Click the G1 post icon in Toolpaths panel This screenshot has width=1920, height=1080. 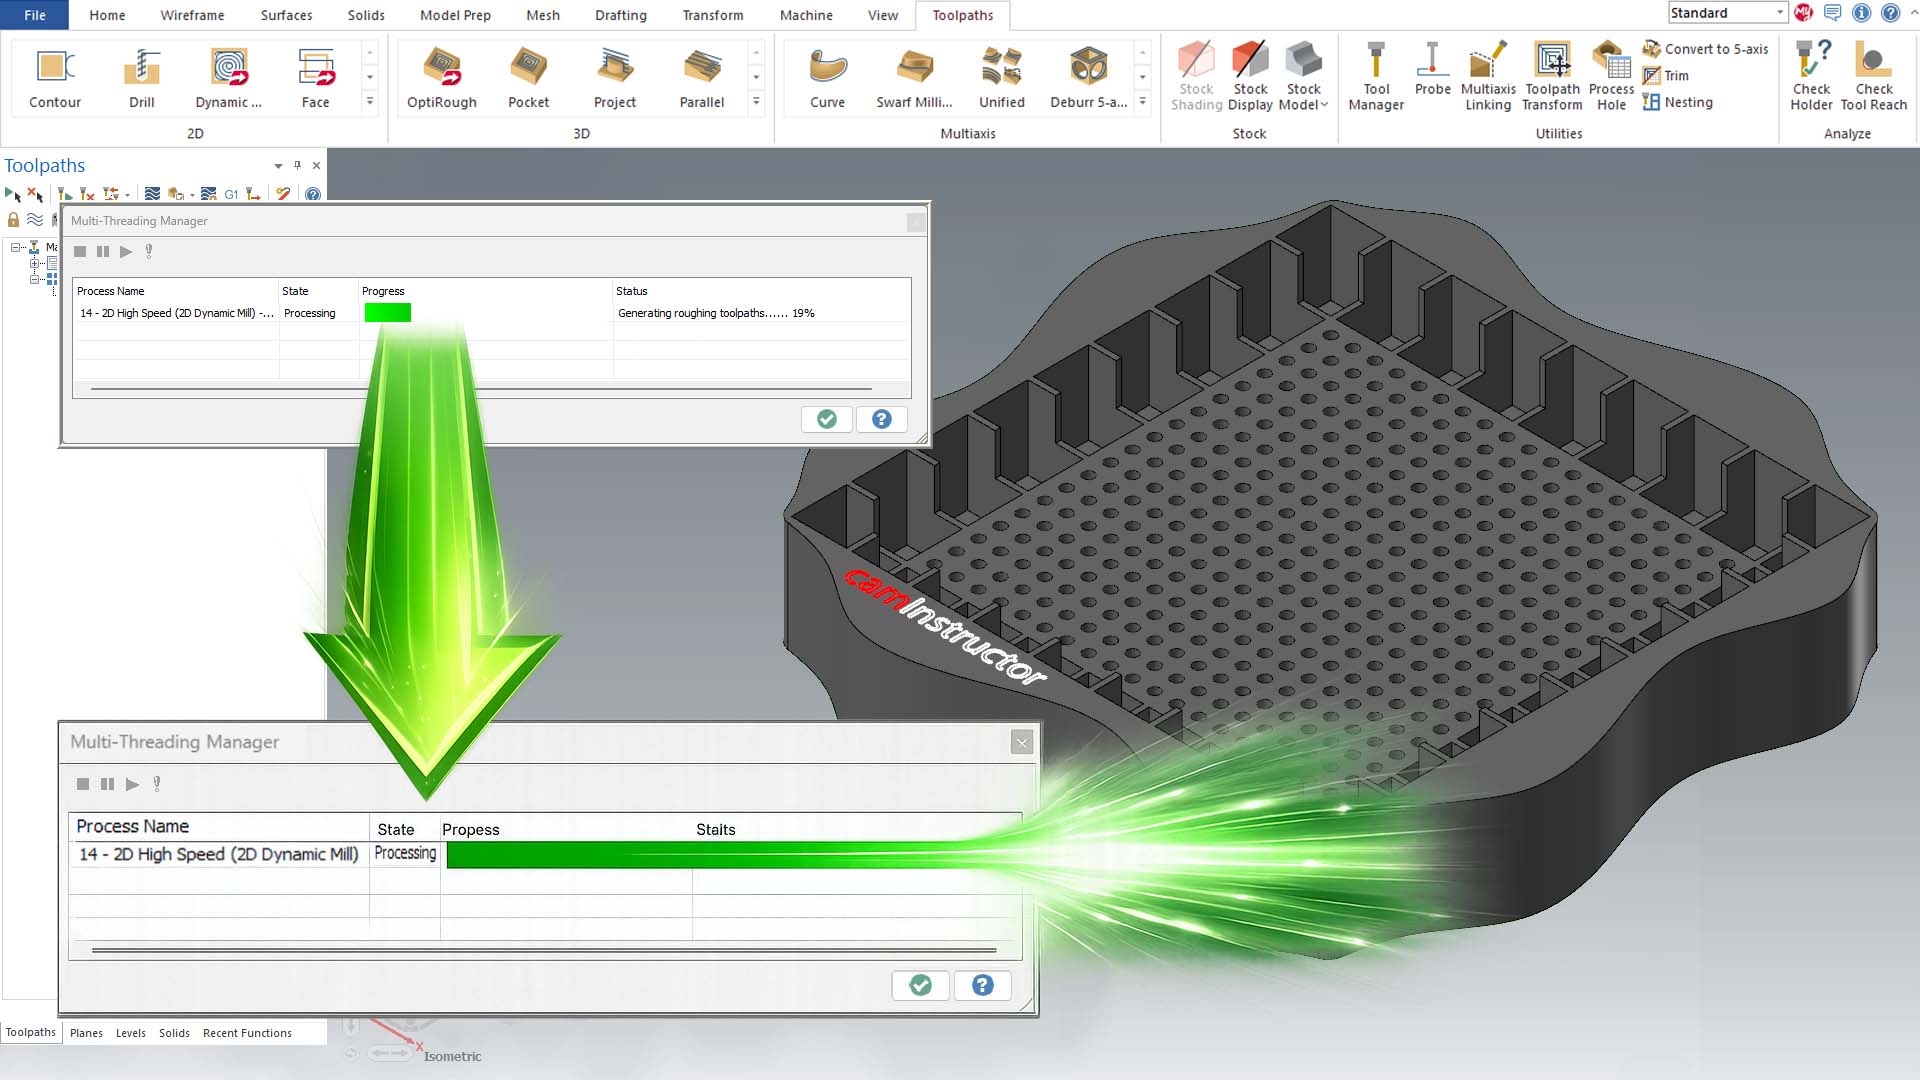coord(231,194)
